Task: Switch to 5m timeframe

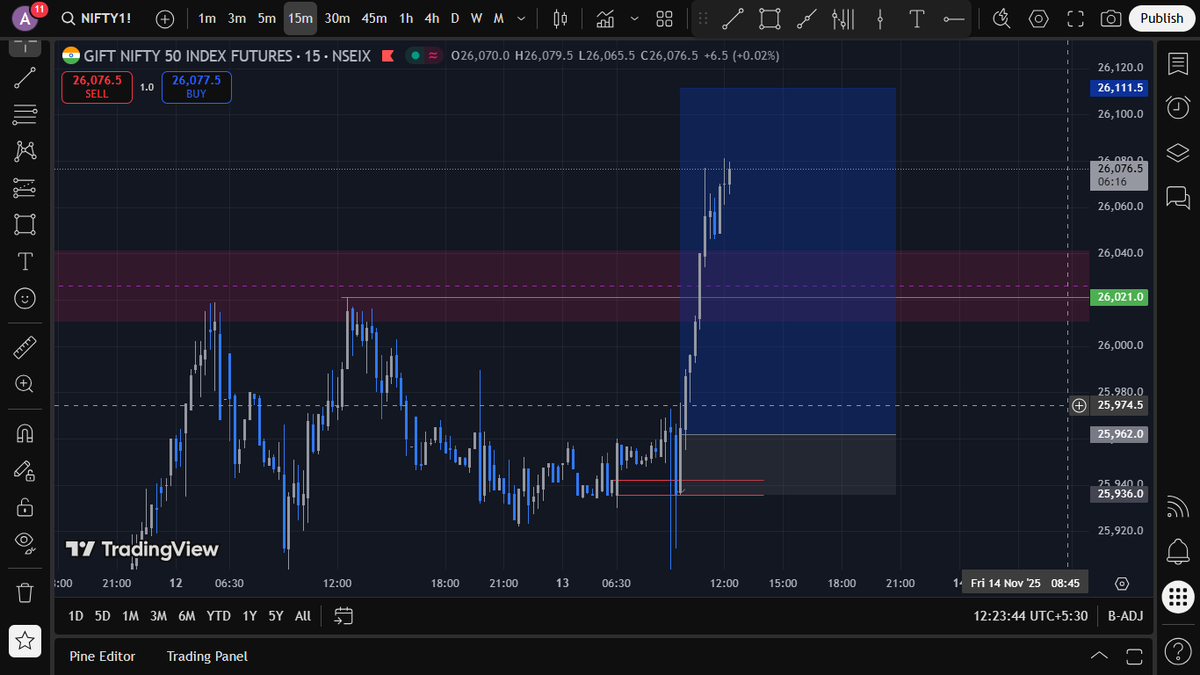Action: tap(267, 18)
